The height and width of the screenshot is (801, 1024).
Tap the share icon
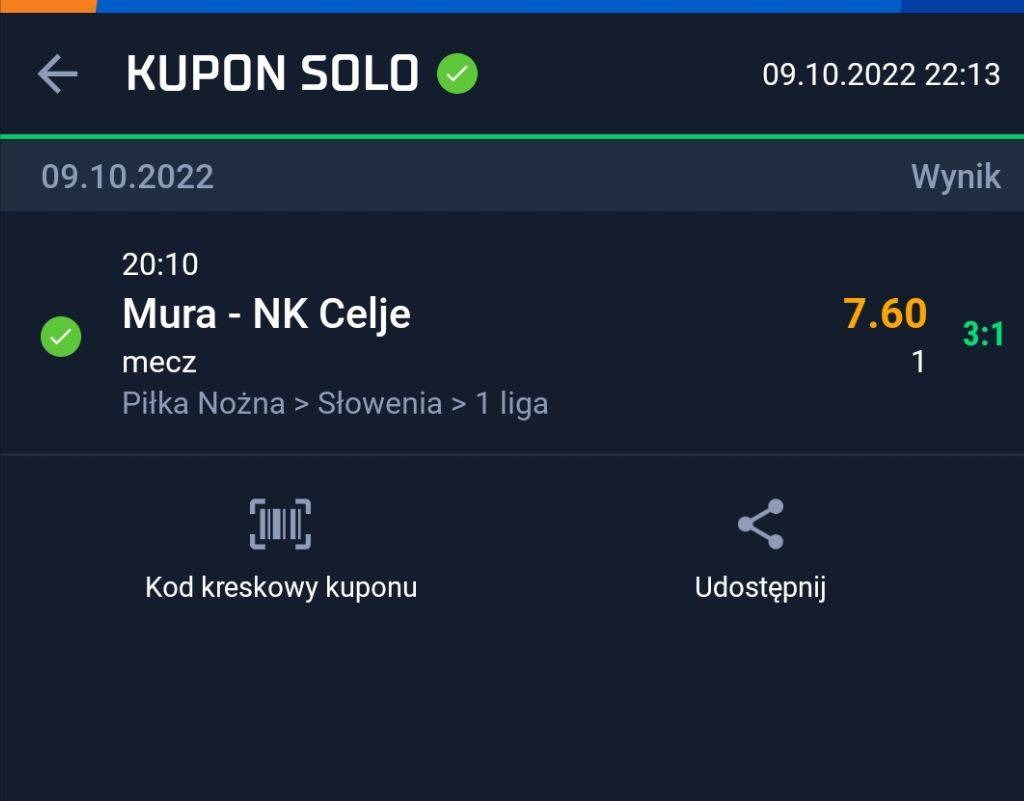760,524
